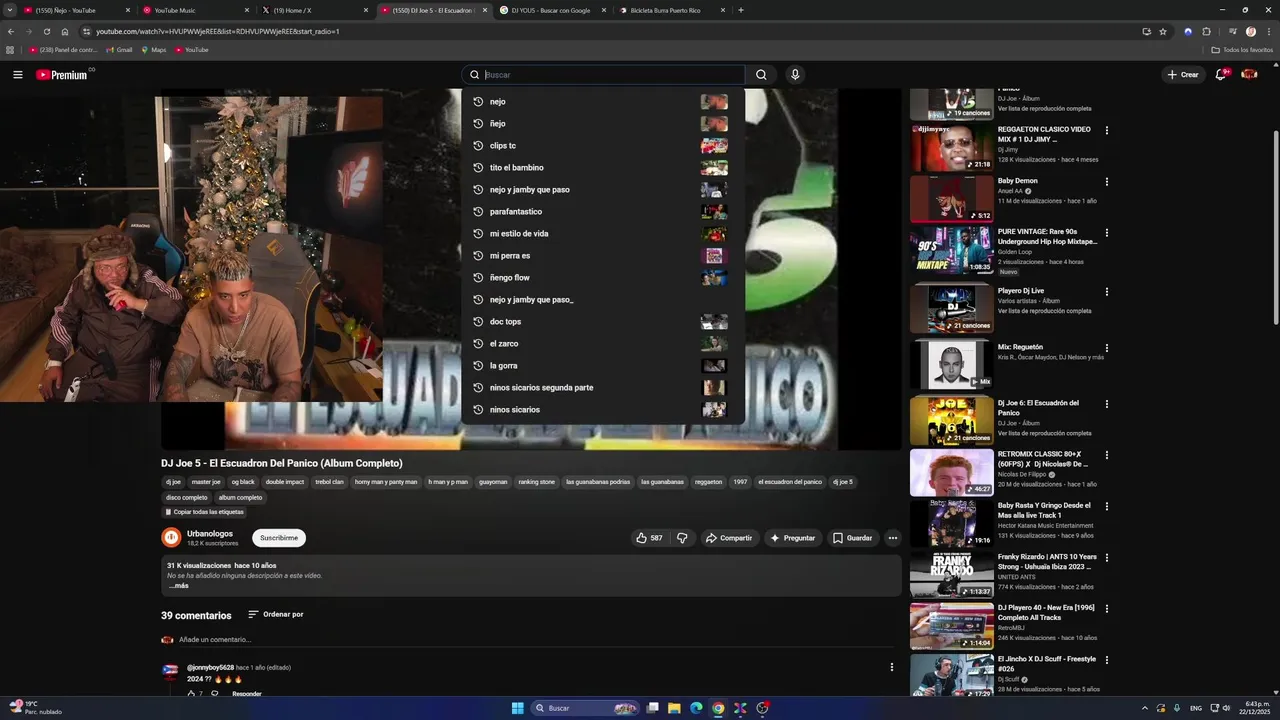Go to the YouTube Premium home logo
The width and height of the screenshot is (1280, 720).
pyautogui.click(x=62, y=75)
